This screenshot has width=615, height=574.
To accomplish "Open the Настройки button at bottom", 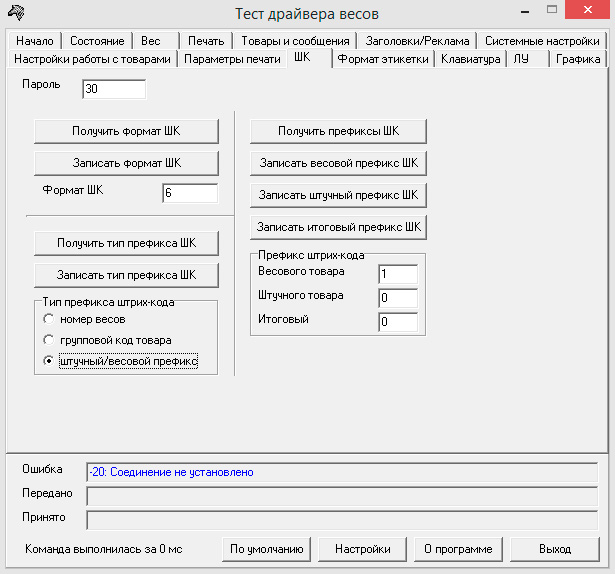I will [x=362, y=549].
